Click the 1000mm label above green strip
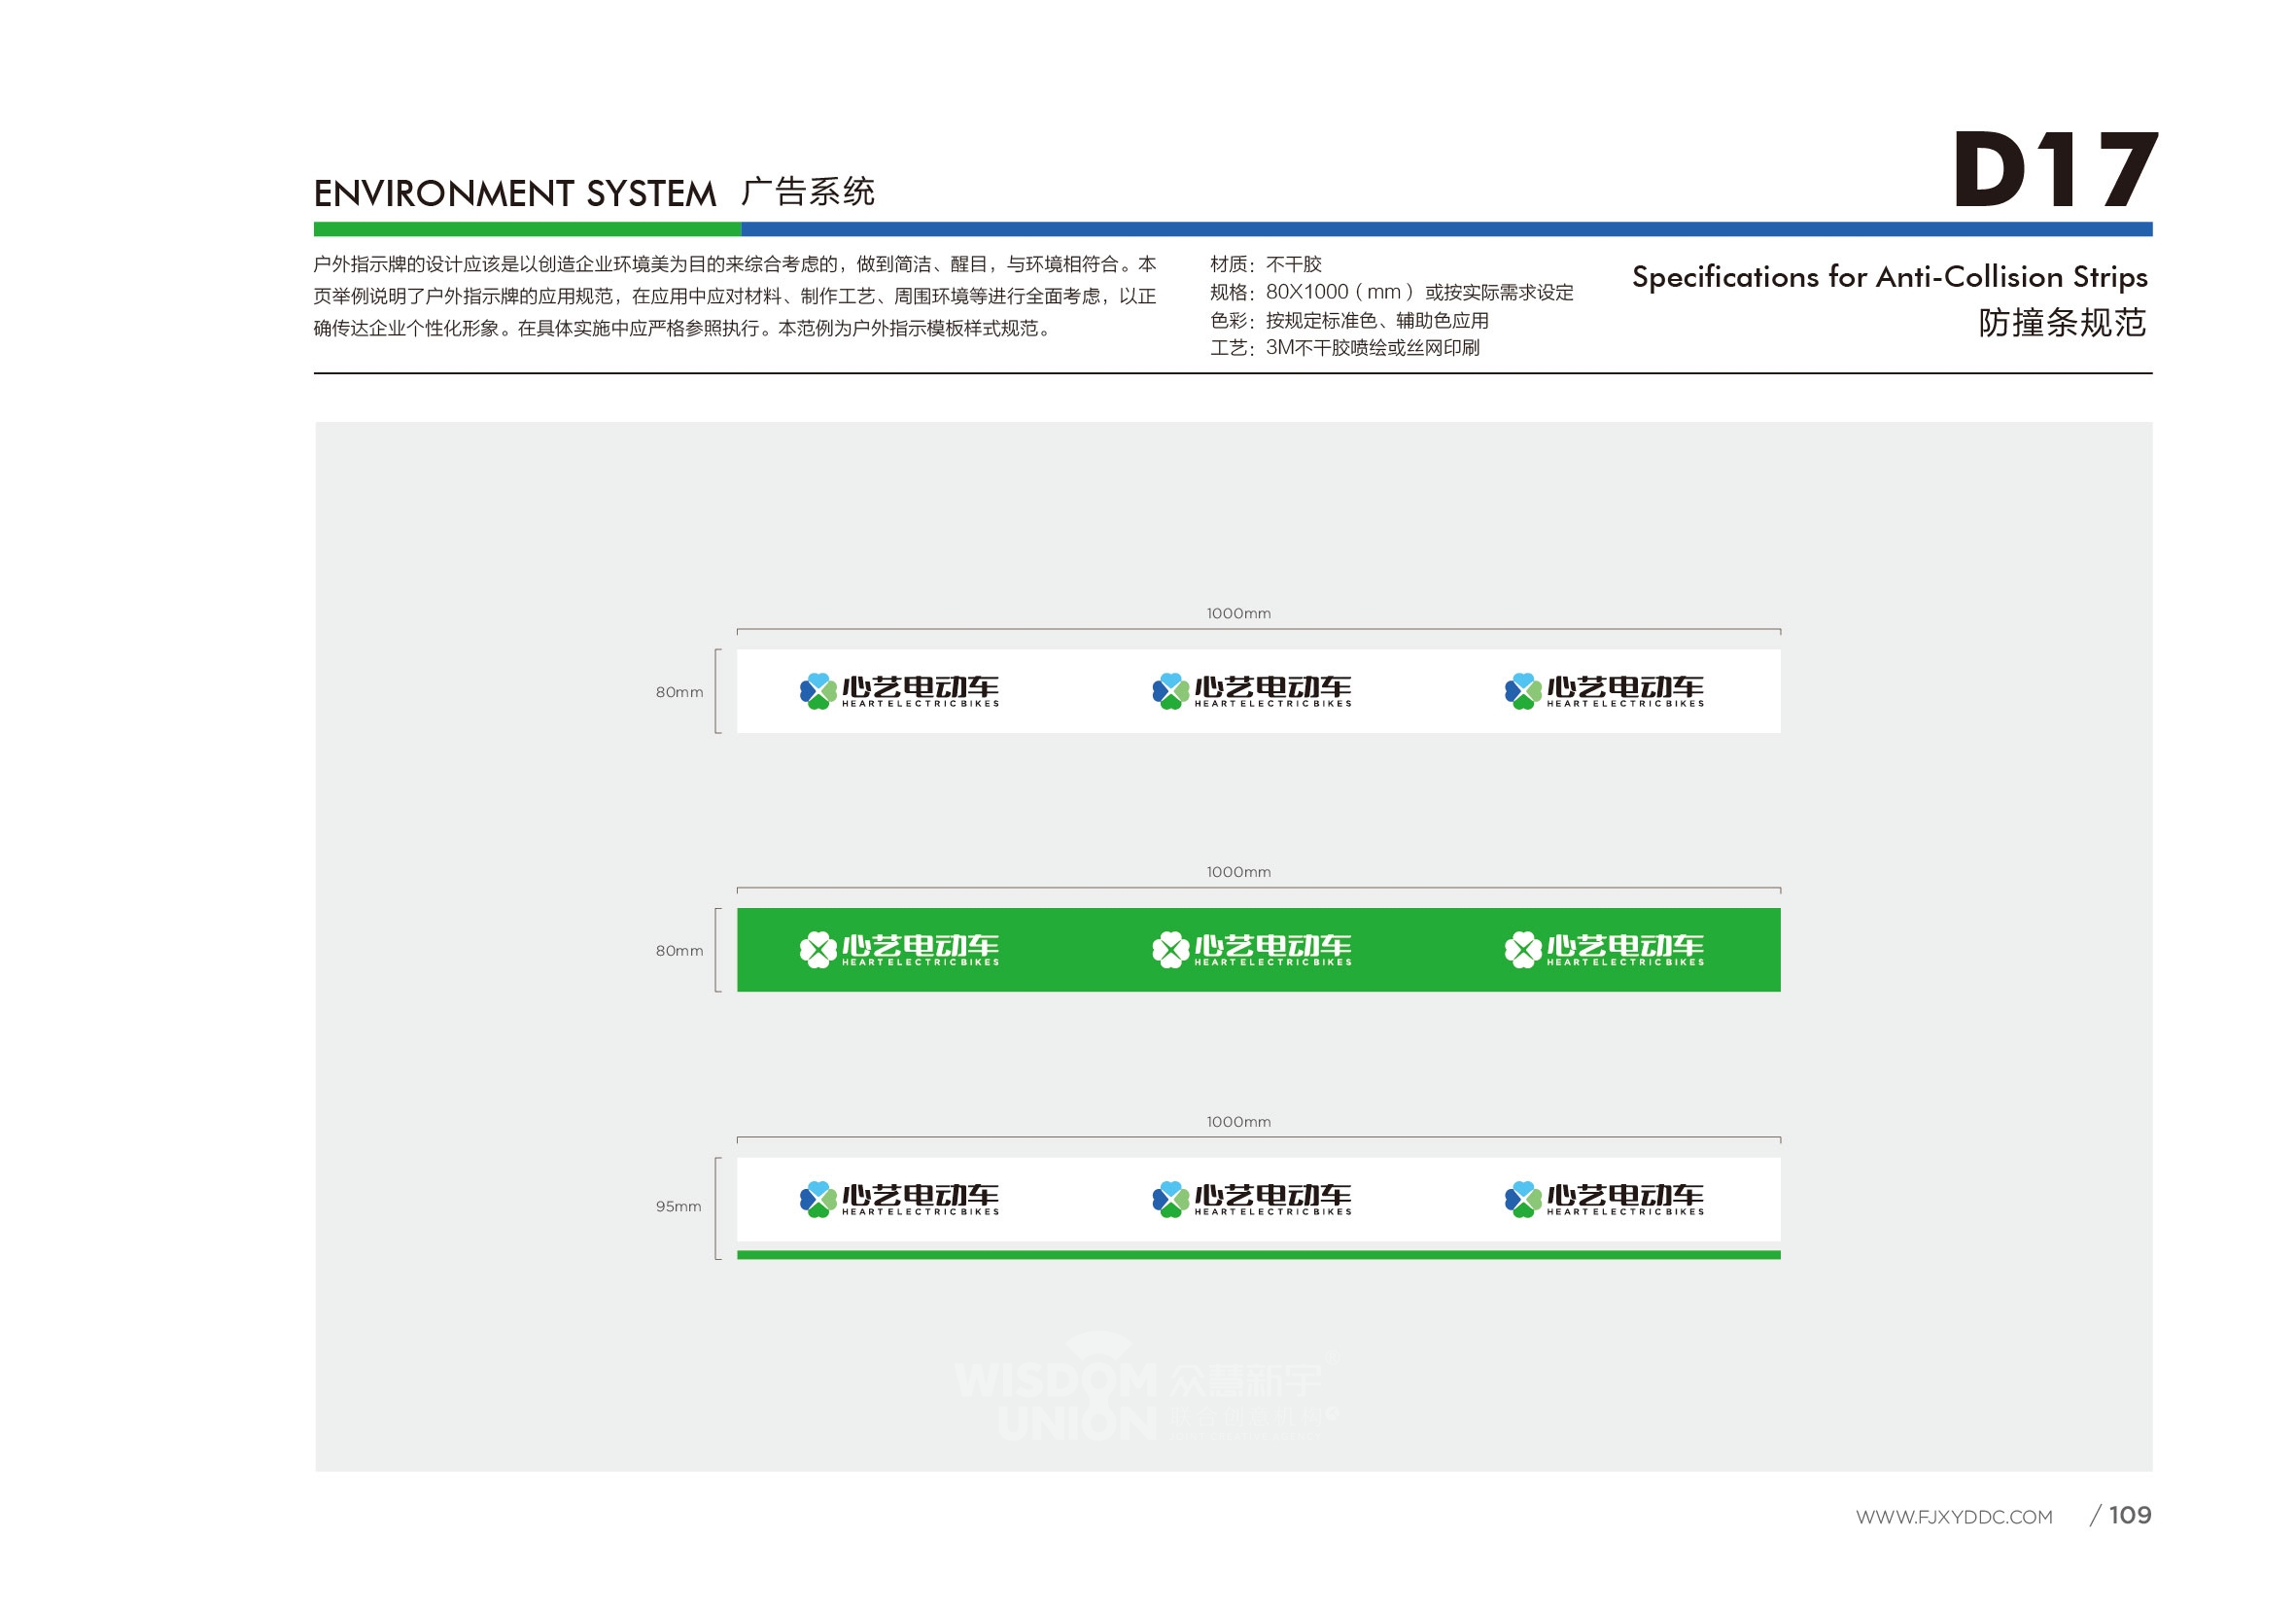The width and height of the screenshot is (2296, 1608). coord(1238,872)
